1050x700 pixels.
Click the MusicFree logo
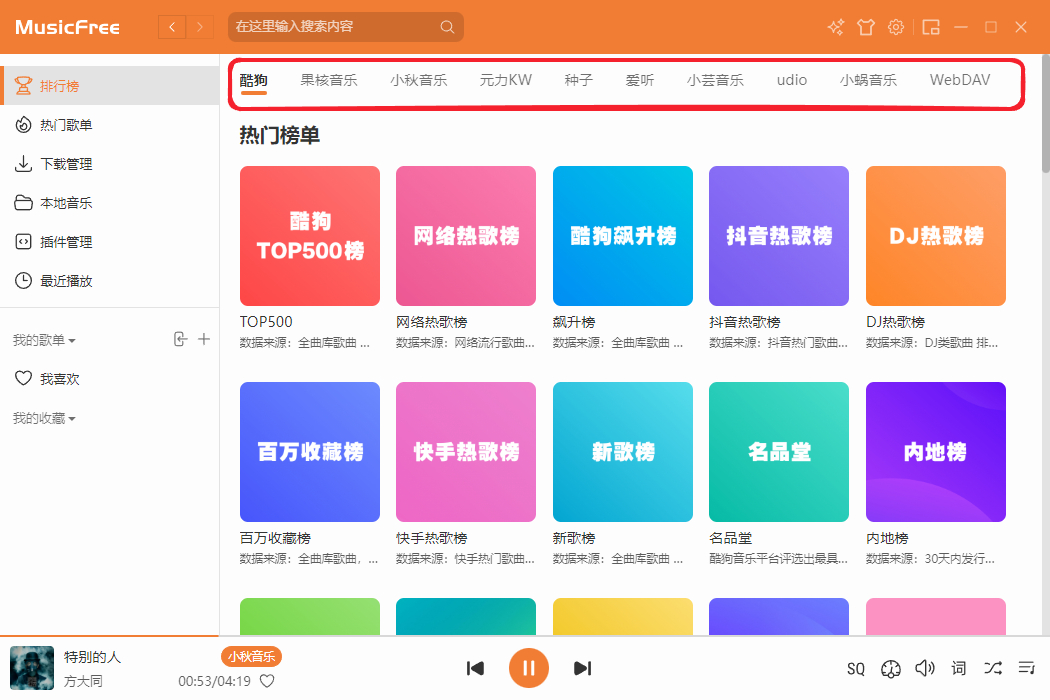click(68, 27)
